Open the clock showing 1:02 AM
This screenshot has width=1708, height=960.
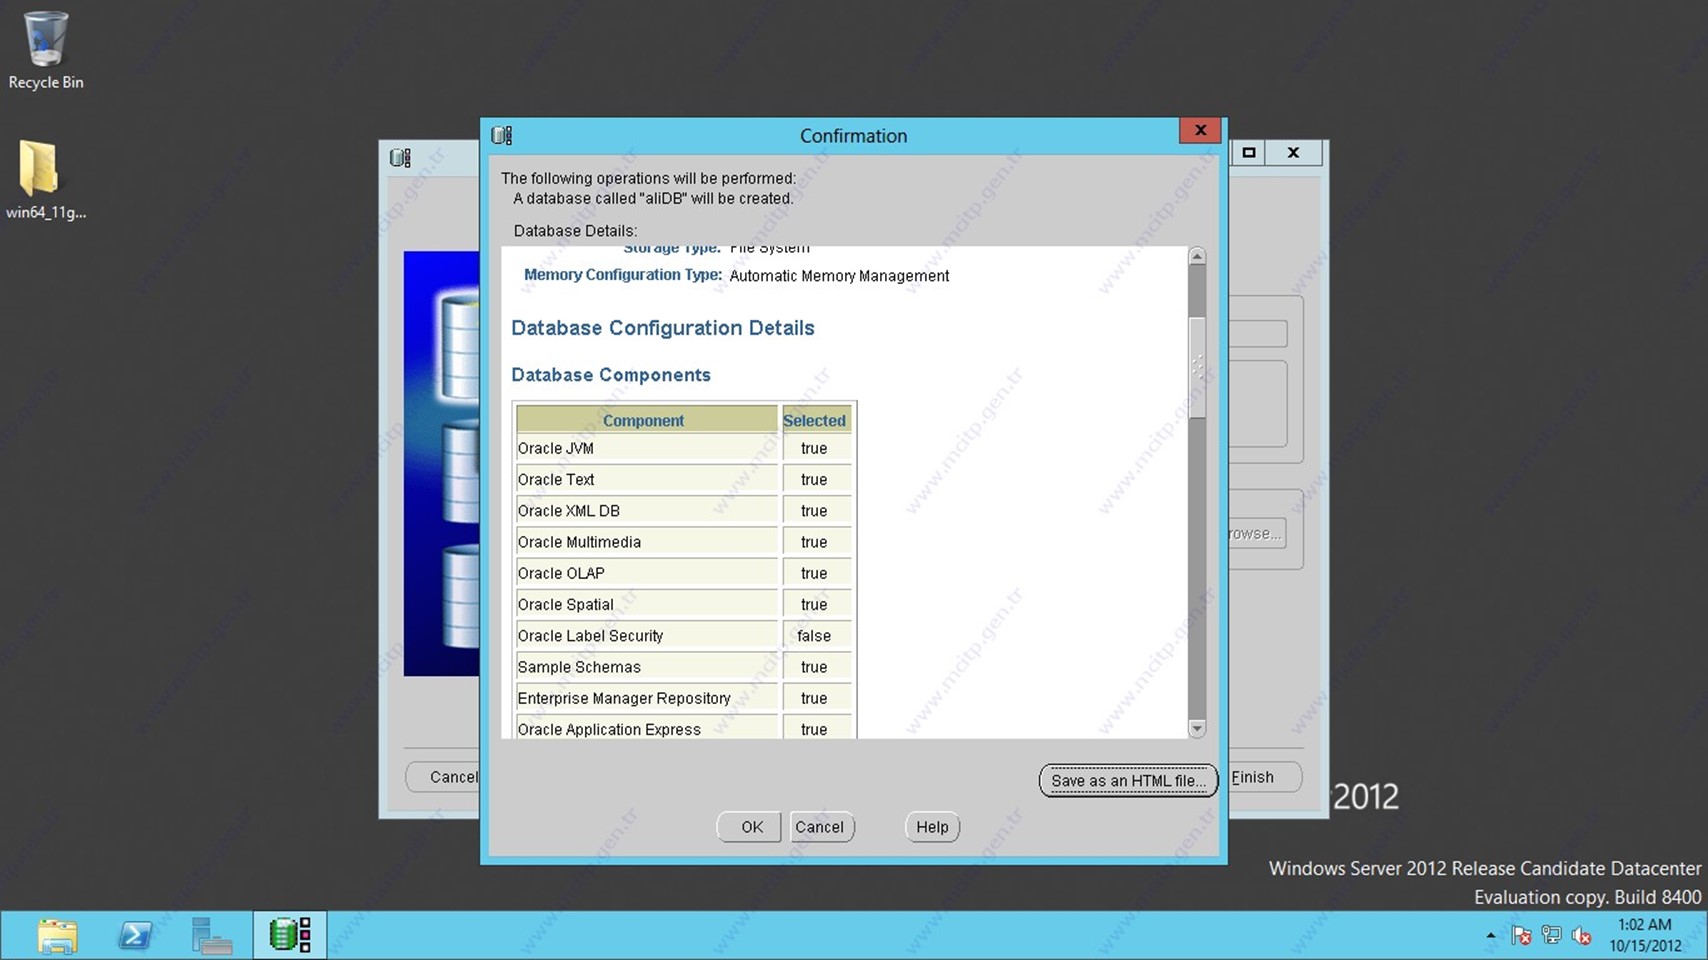[1645, 935]
